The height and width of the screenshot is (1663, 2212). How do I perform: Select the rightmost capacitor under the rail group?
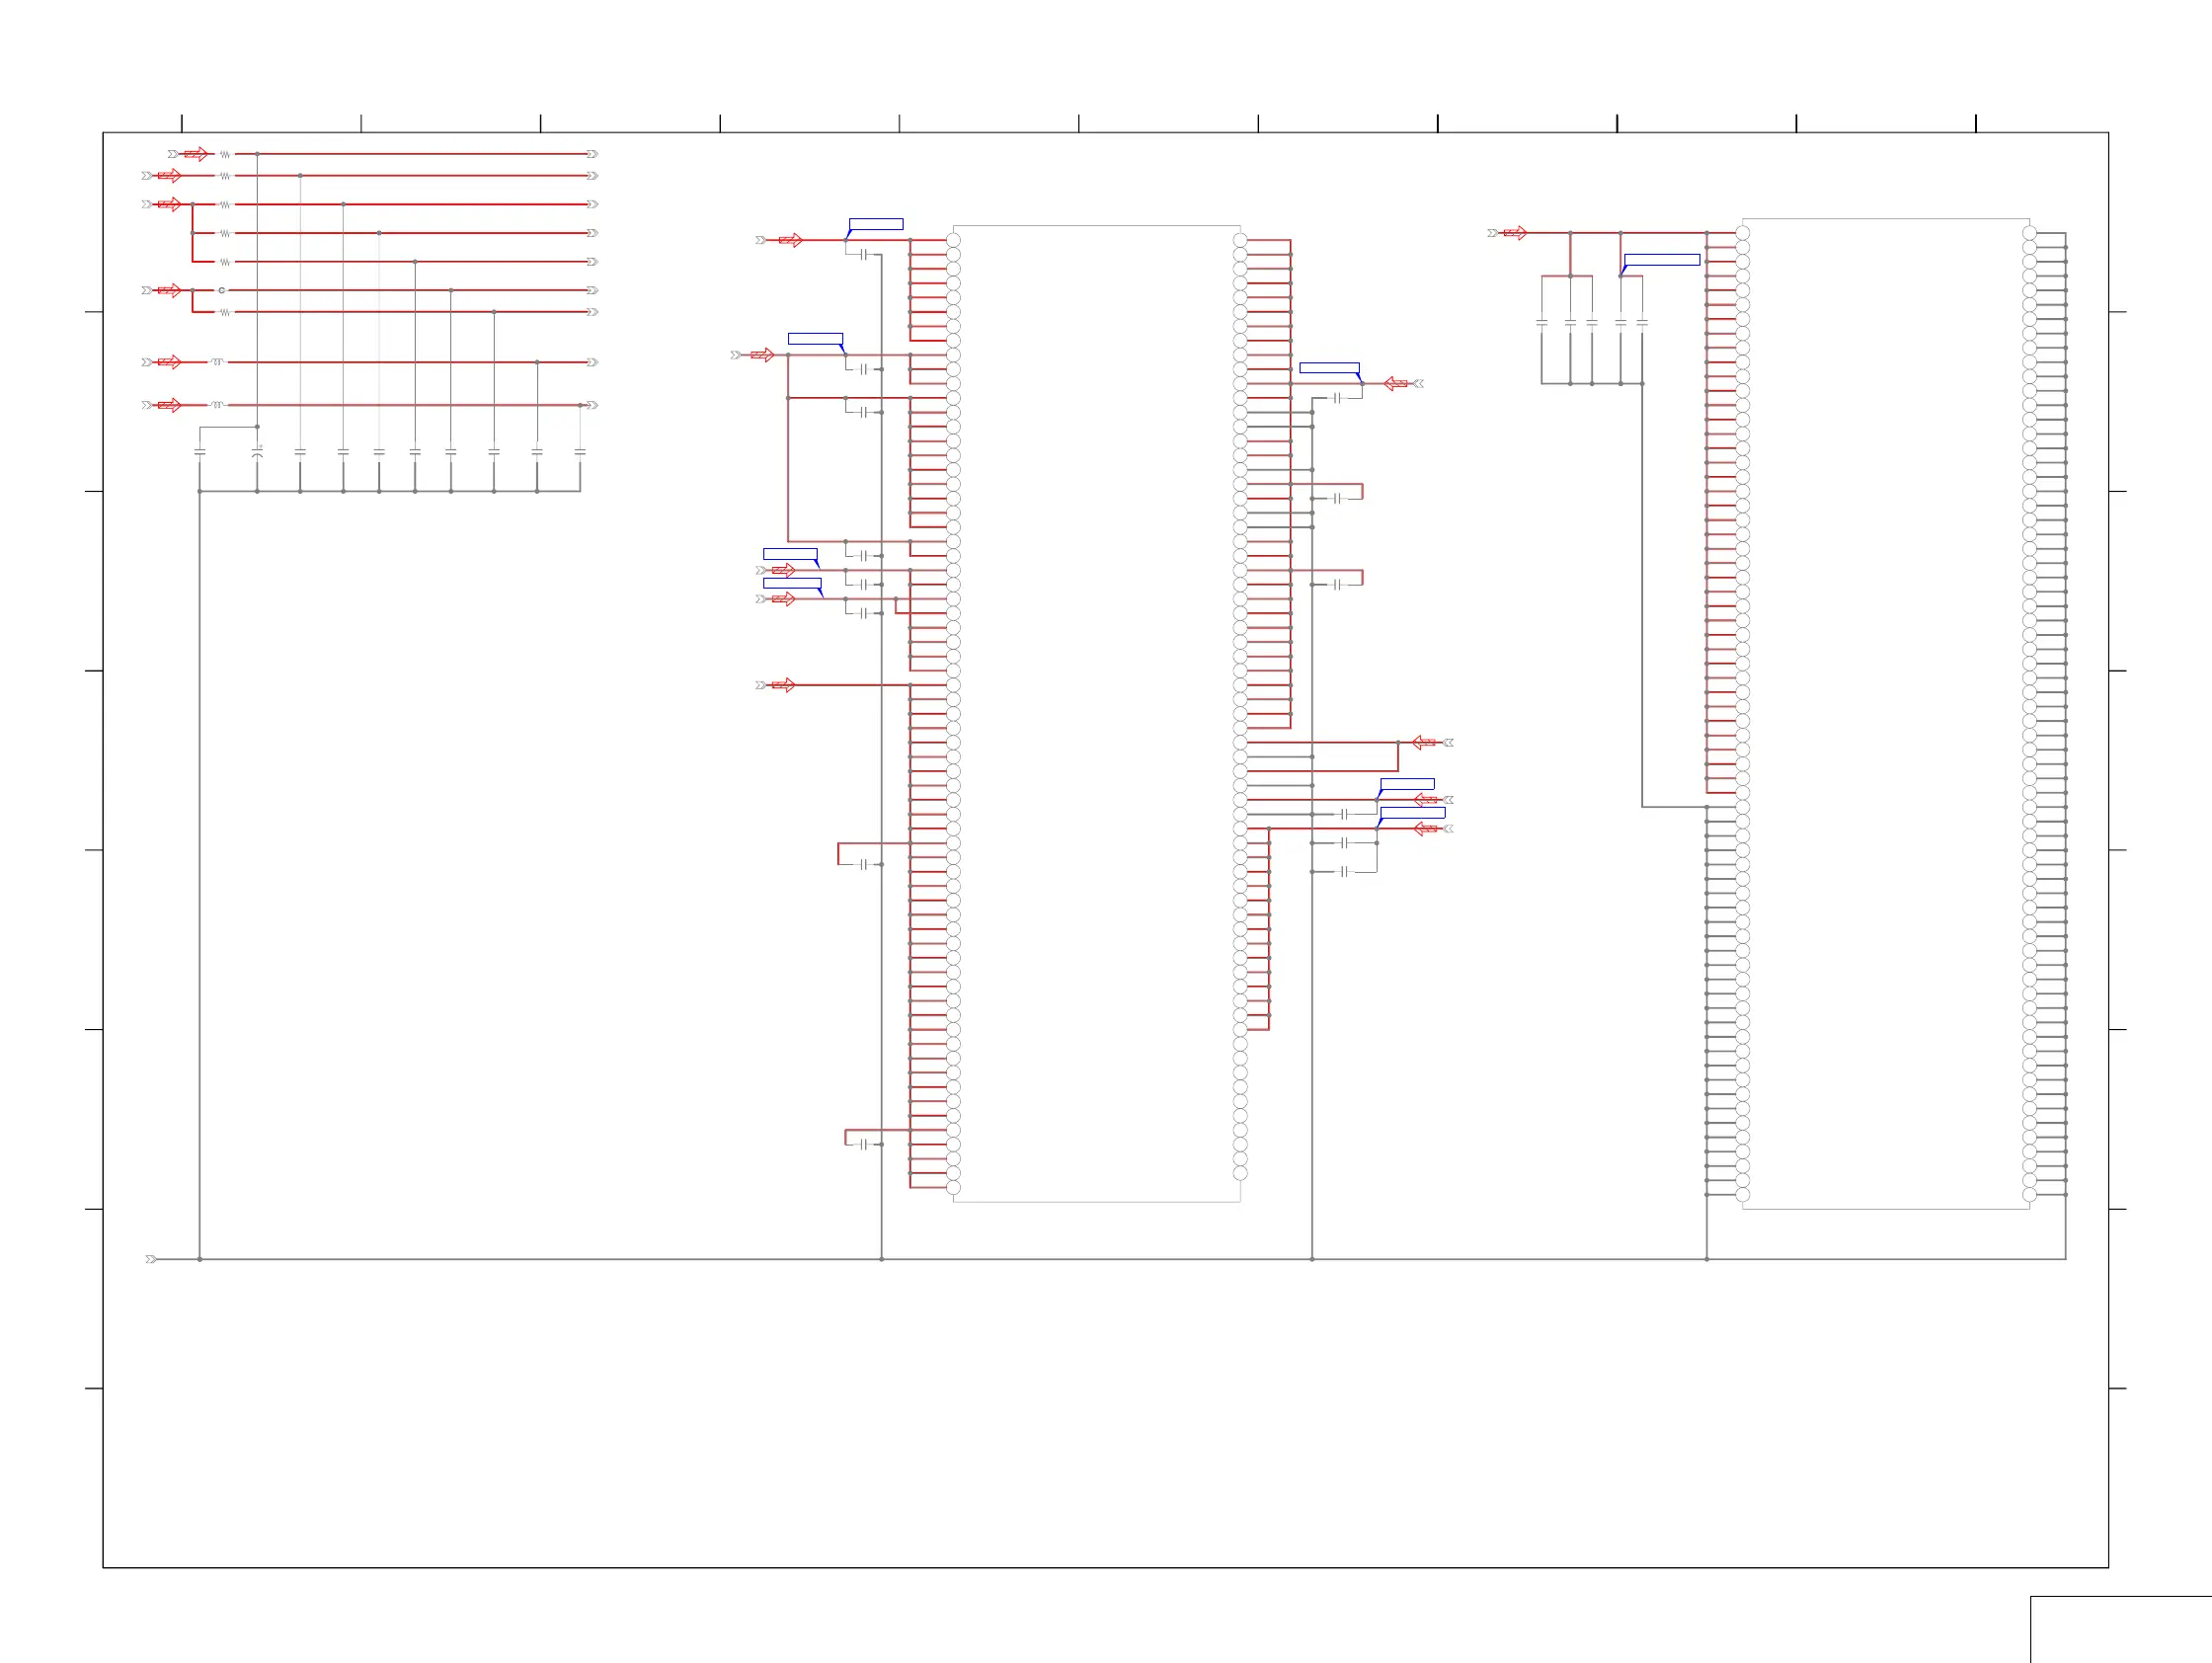[x=580, y=452]
